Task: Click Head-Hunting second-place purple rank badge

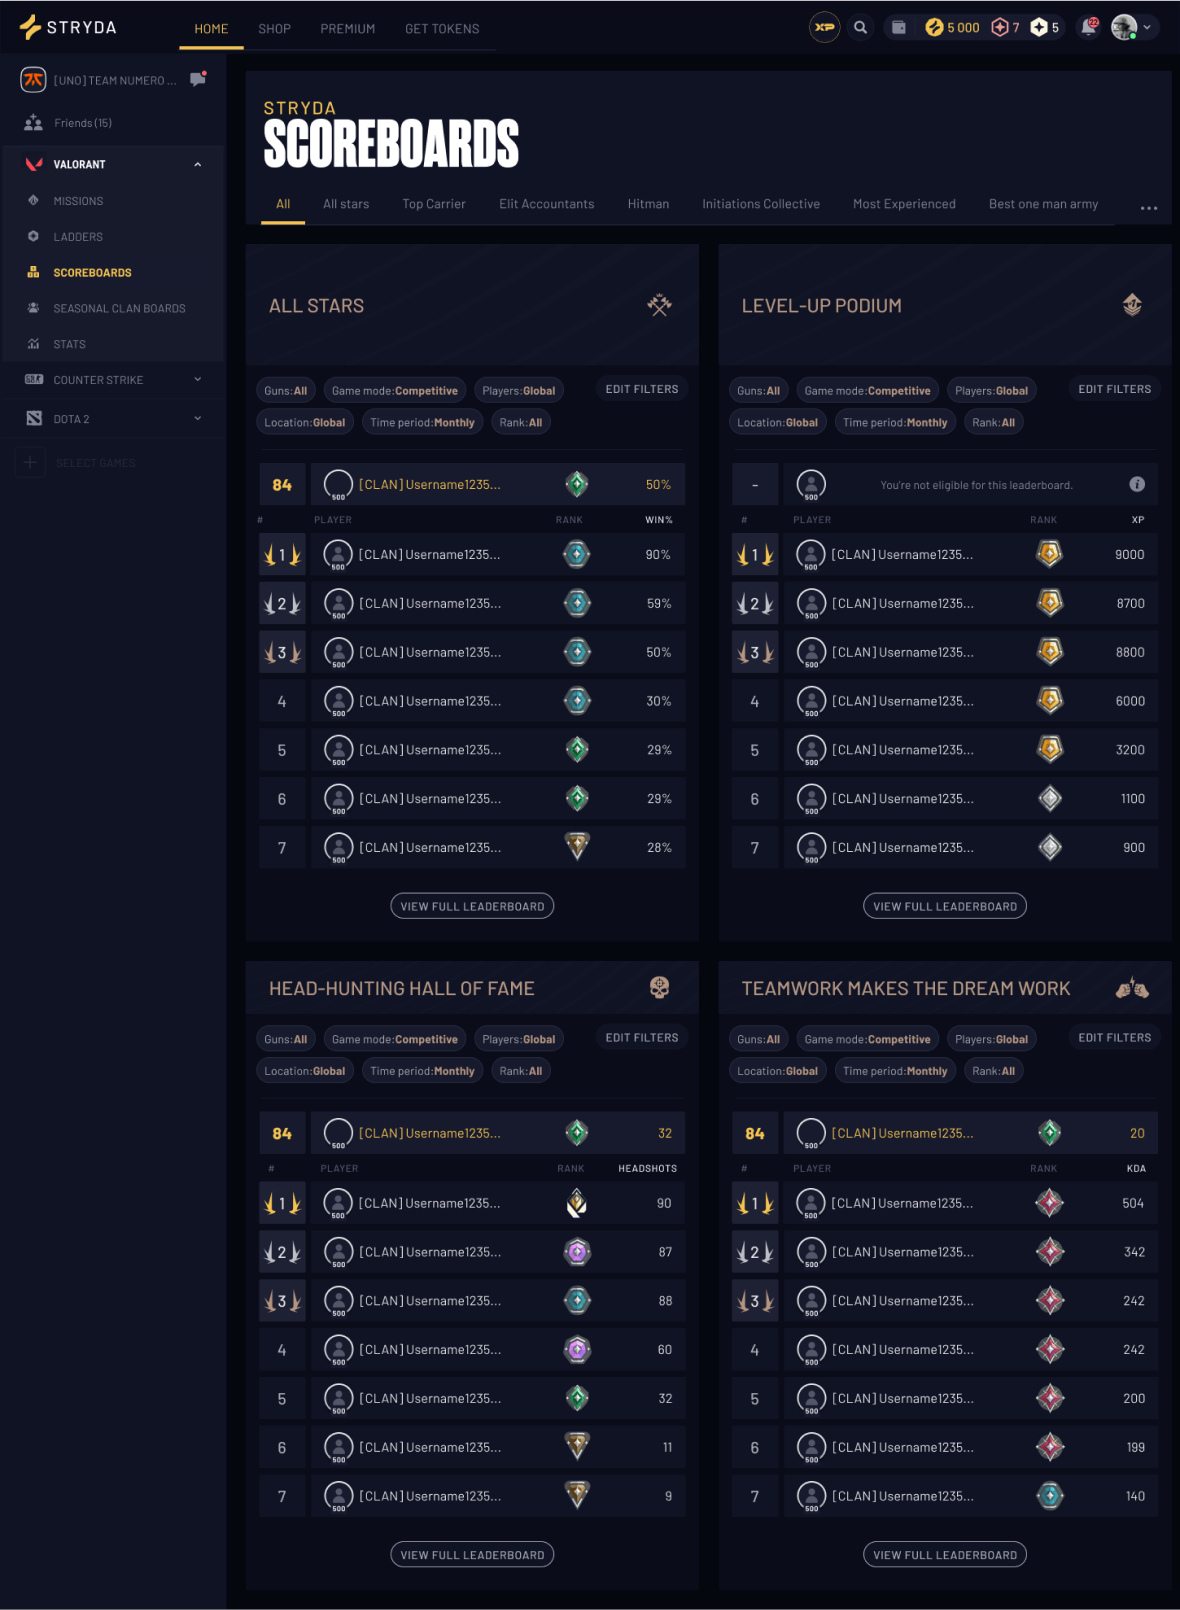Action: (x=577, y=1252)
